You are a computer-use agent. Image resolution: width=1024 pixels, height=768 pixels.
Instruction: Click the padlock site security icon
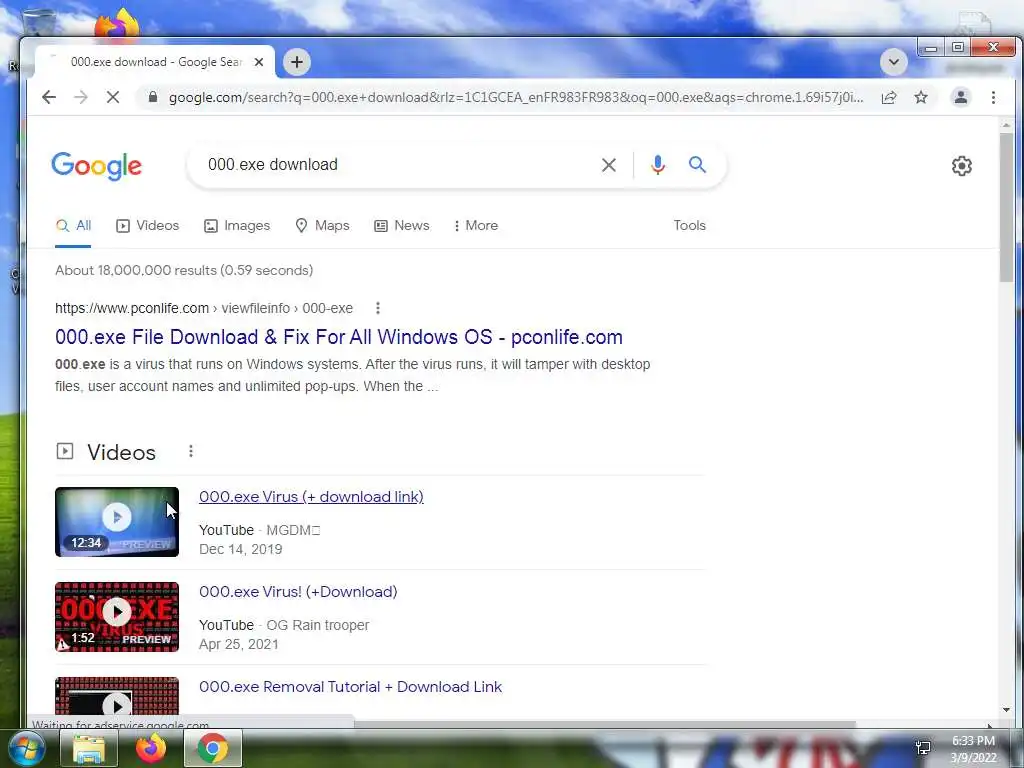[153, 97]
